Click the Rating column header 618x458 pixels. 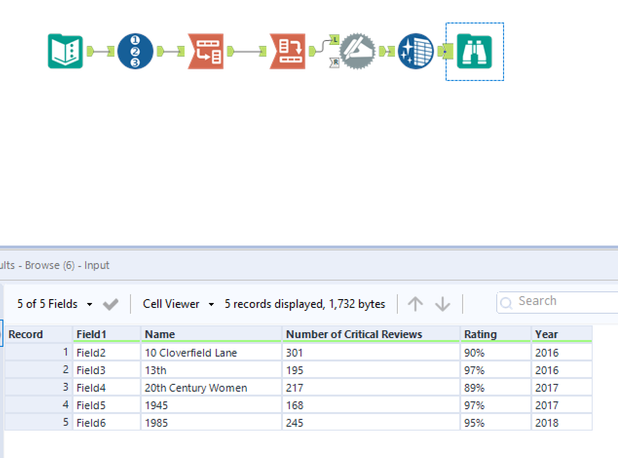tap(495, 334)
